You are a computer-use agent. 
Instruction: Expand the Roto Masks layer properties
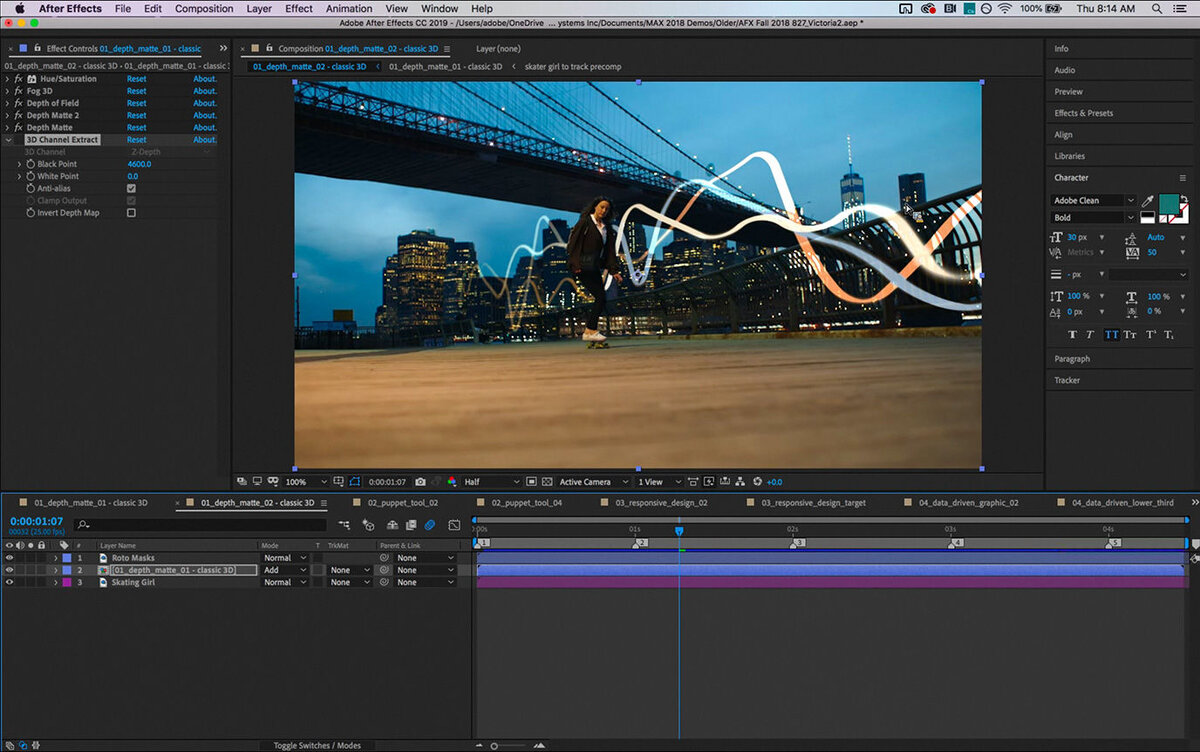pos(55,558)
